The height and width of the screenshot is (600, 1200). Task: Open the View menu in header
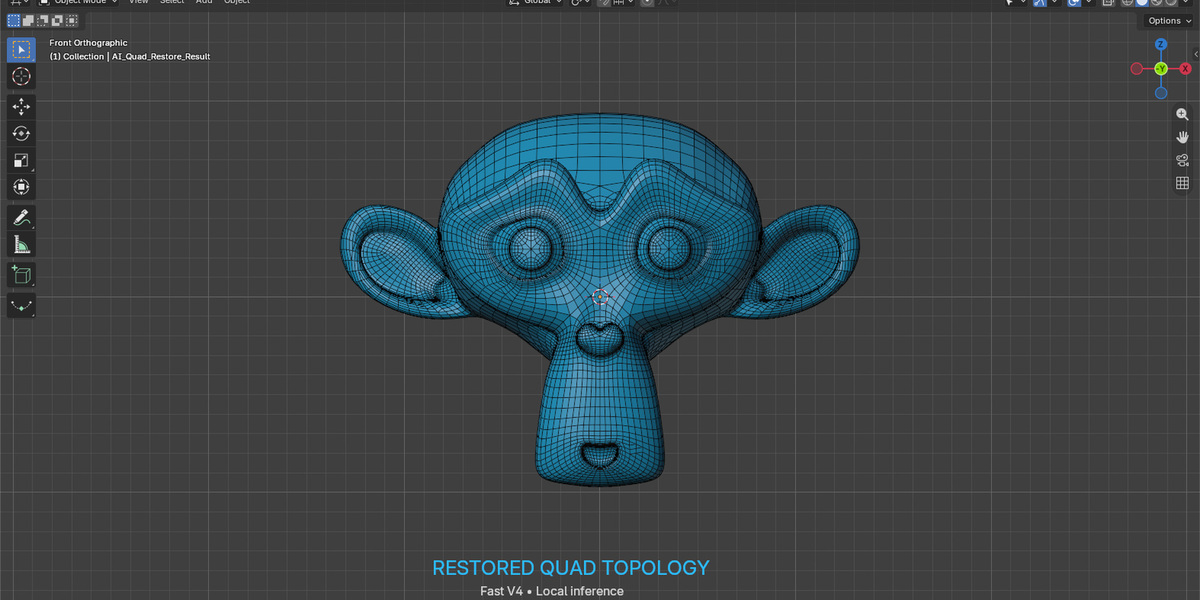pyautogui.click(x=139, y=3)
